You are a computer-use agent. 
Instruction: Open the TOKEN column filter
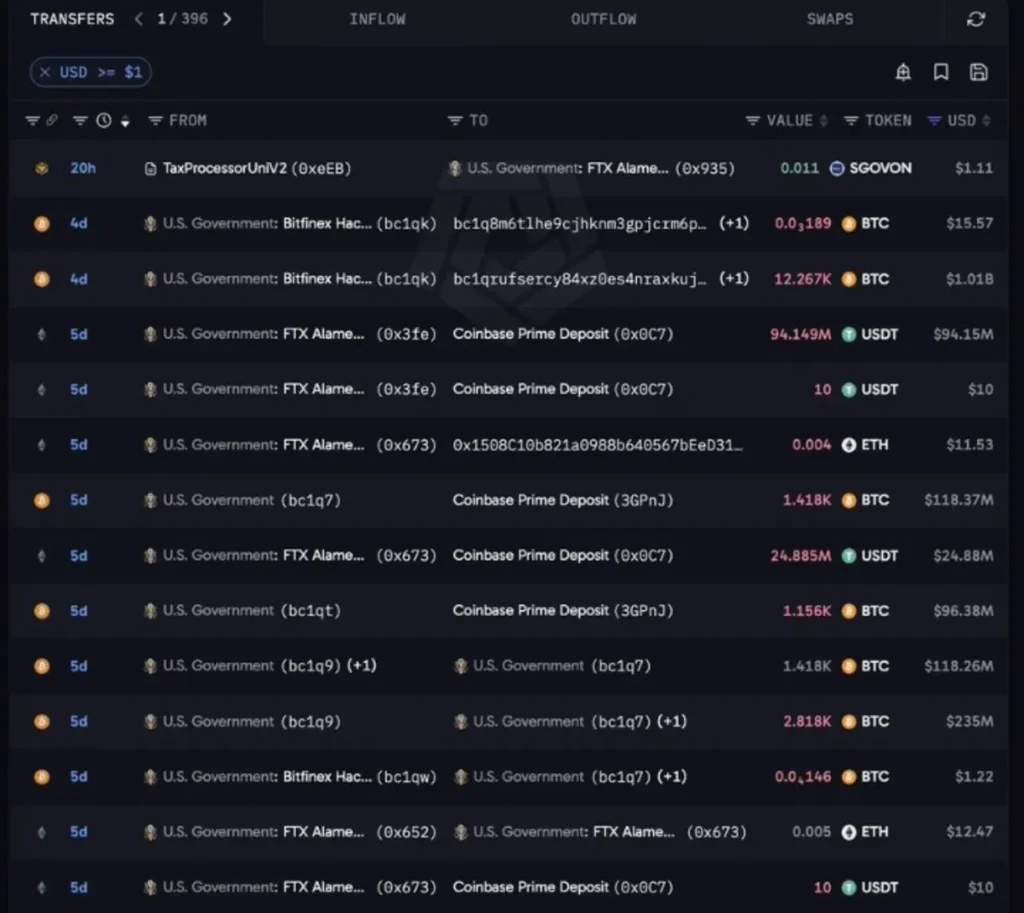pyautogui.click(x=851, y=120)
